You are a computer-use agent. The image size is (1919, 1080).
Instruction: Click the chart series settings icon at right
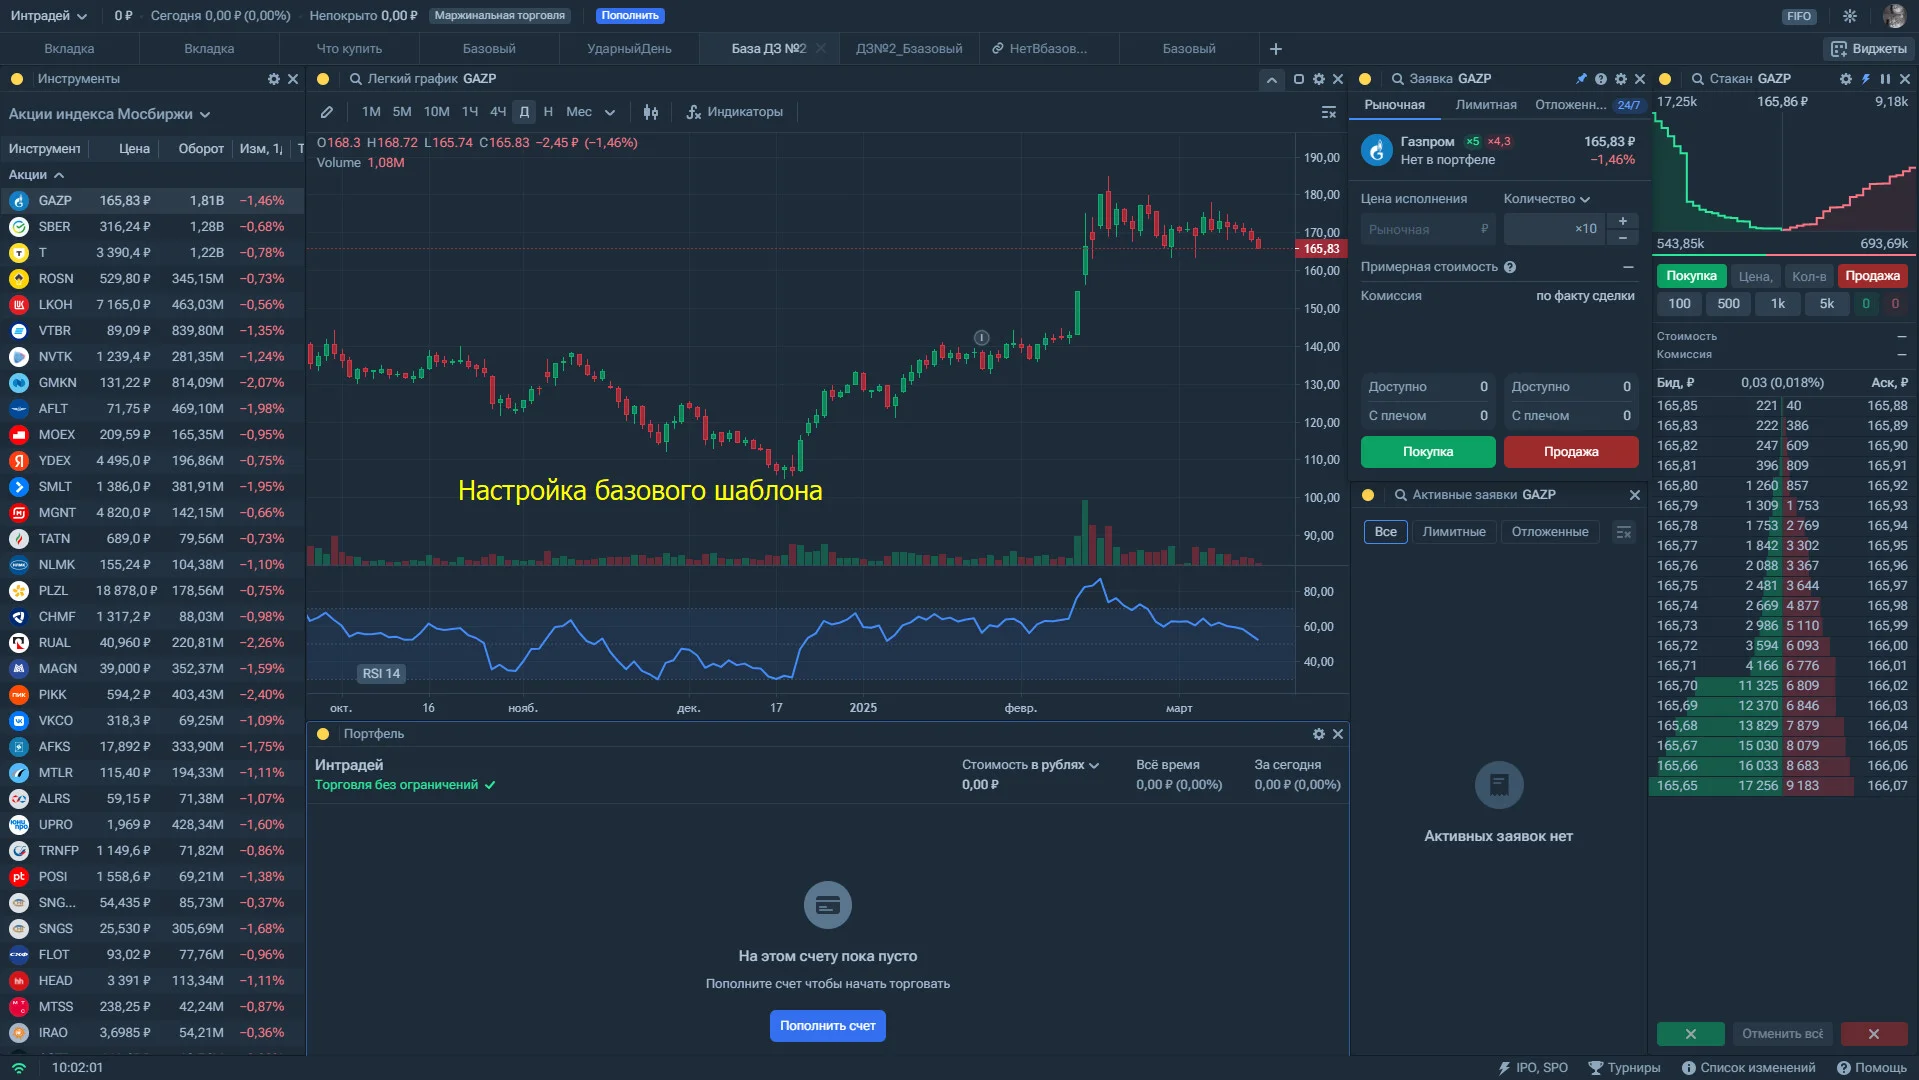pos(1329,112)
